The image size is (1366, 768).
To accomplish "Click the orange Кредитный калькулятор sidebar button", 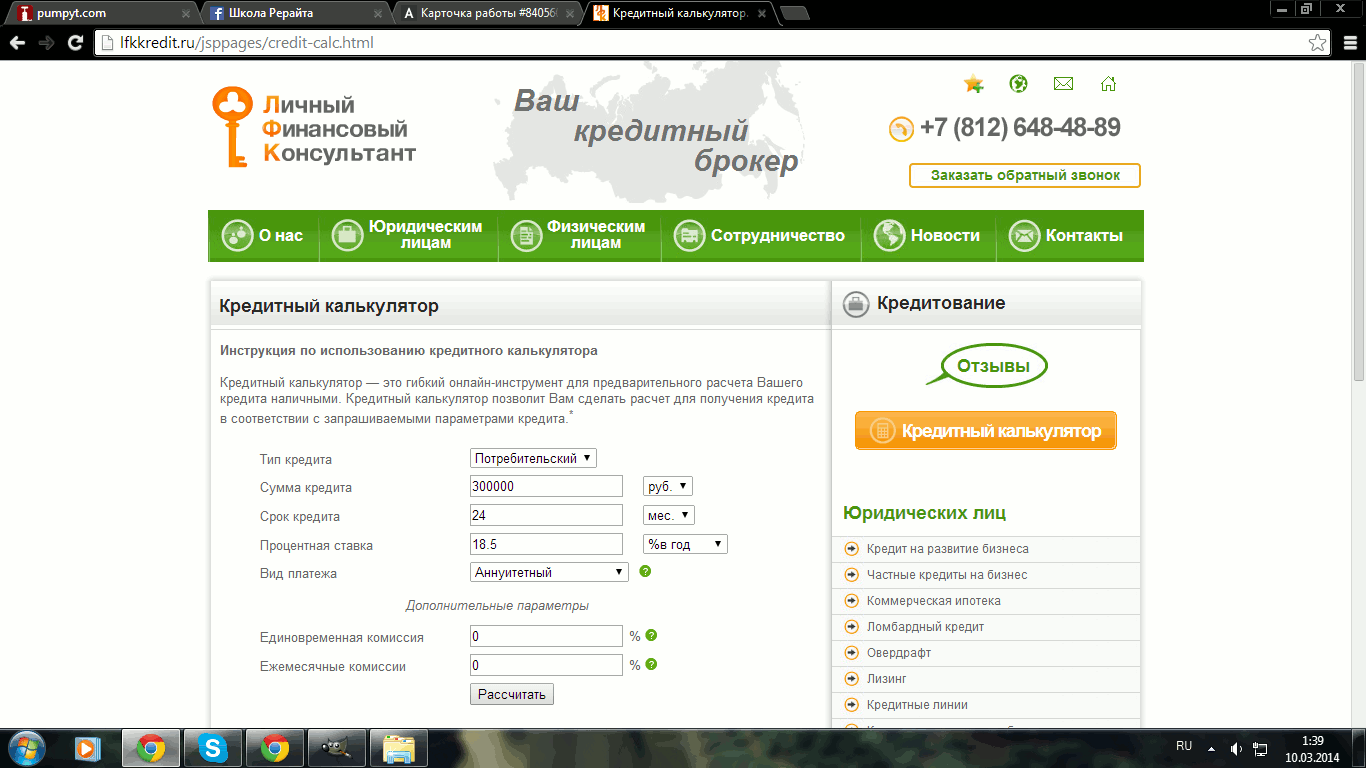I will [x=986, y=431].
